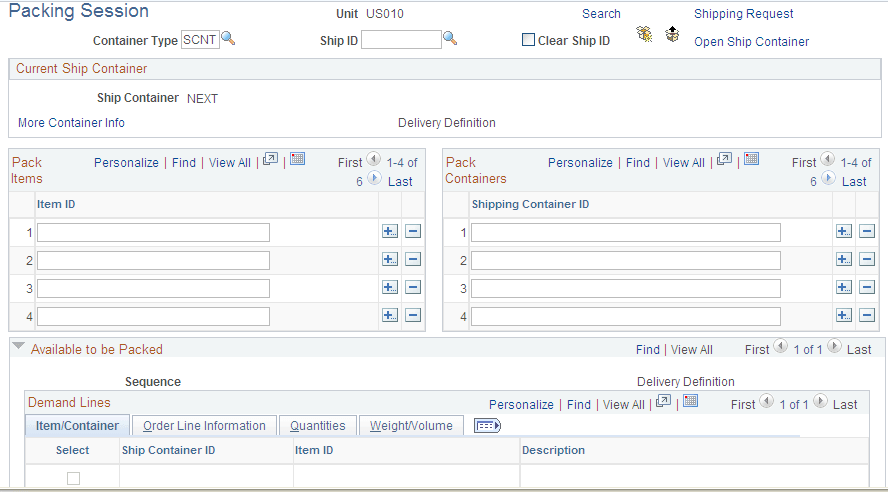Screen dimensions: 888x492
Task: Open View All for Pack Containers
Action: [684, 163]
